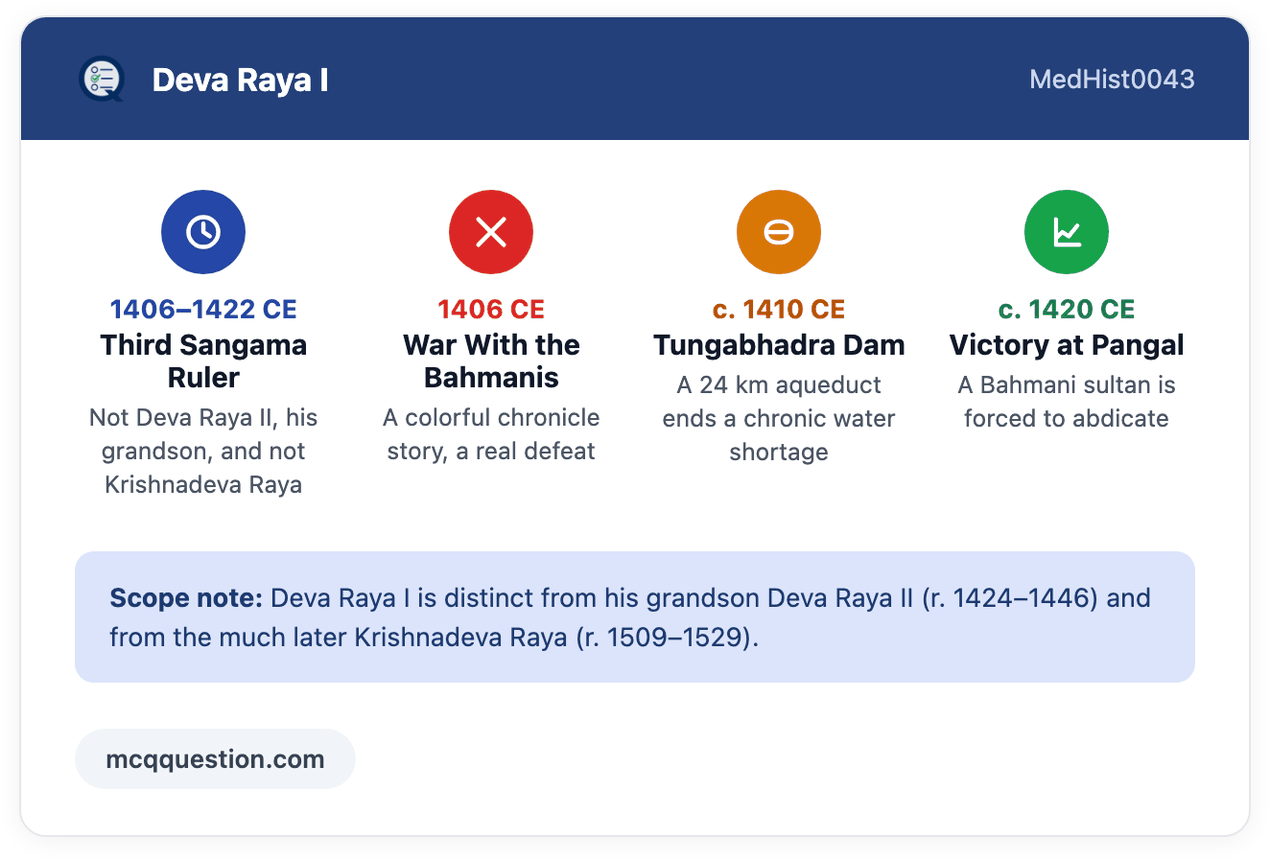
Task: Click the orange dam circle icon
Action: (779, 232)
